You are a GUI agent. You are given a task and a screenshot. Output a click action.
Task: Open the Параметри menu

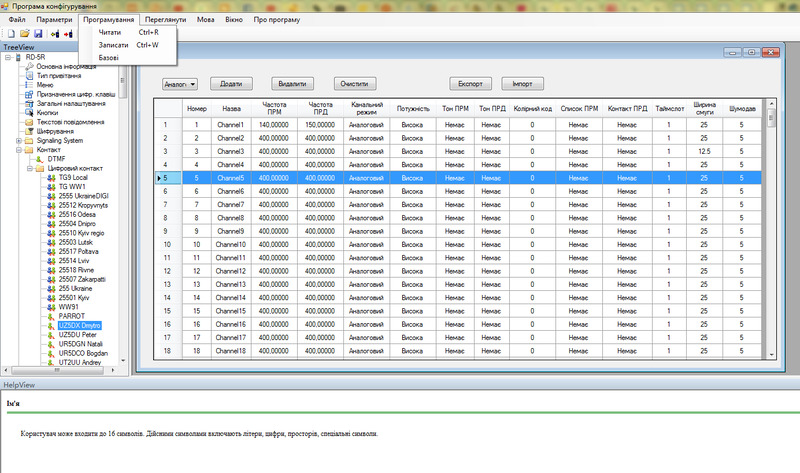pos(55,19)
